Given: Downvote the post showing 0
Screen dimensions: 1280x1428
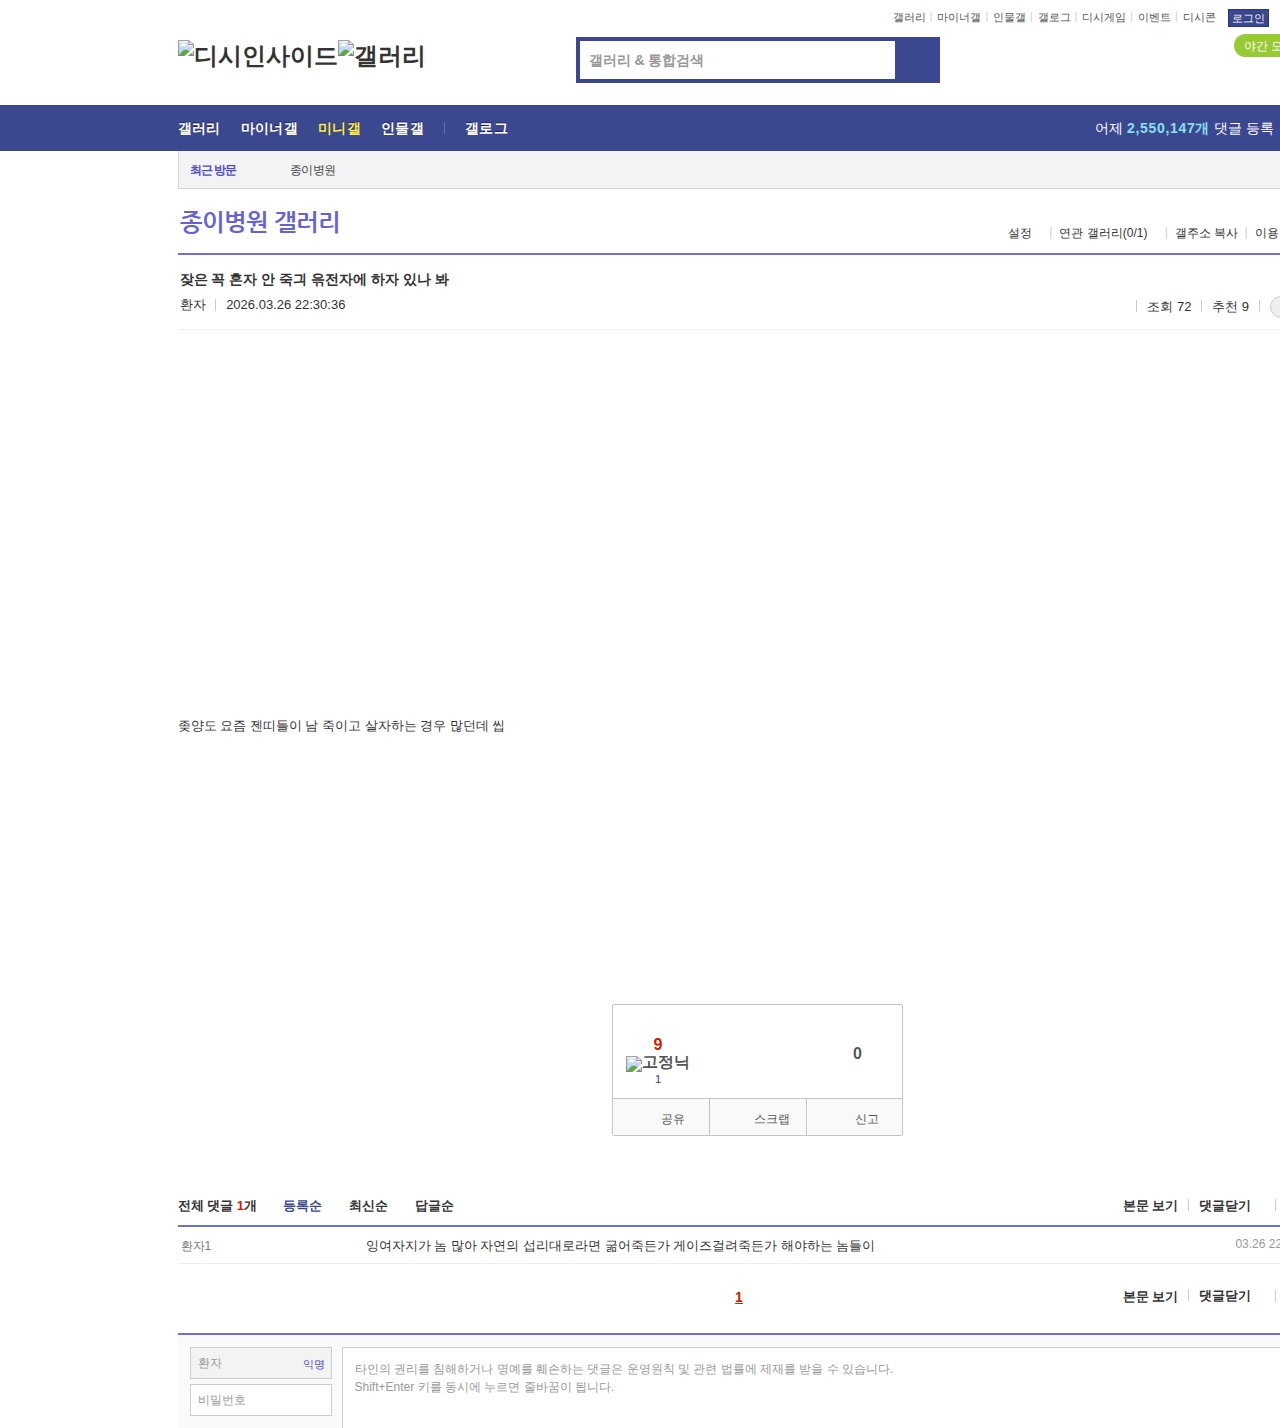Looking at the screenshot, I should (857, 1053).
